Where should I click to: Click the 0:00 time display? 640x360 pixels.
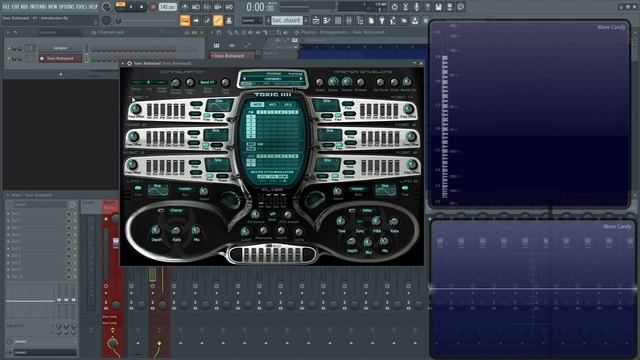261,7
